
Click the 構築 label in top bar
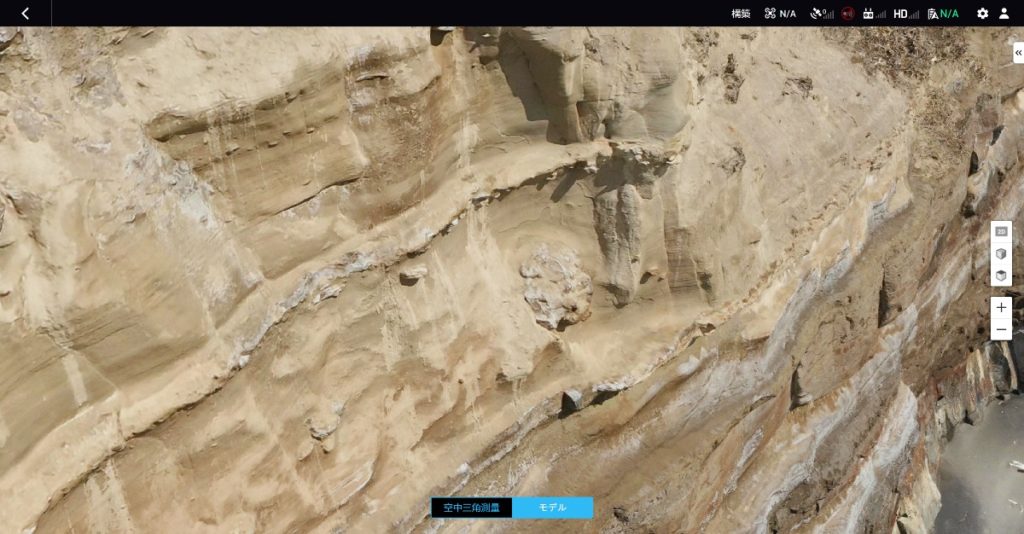click(740, 13)
